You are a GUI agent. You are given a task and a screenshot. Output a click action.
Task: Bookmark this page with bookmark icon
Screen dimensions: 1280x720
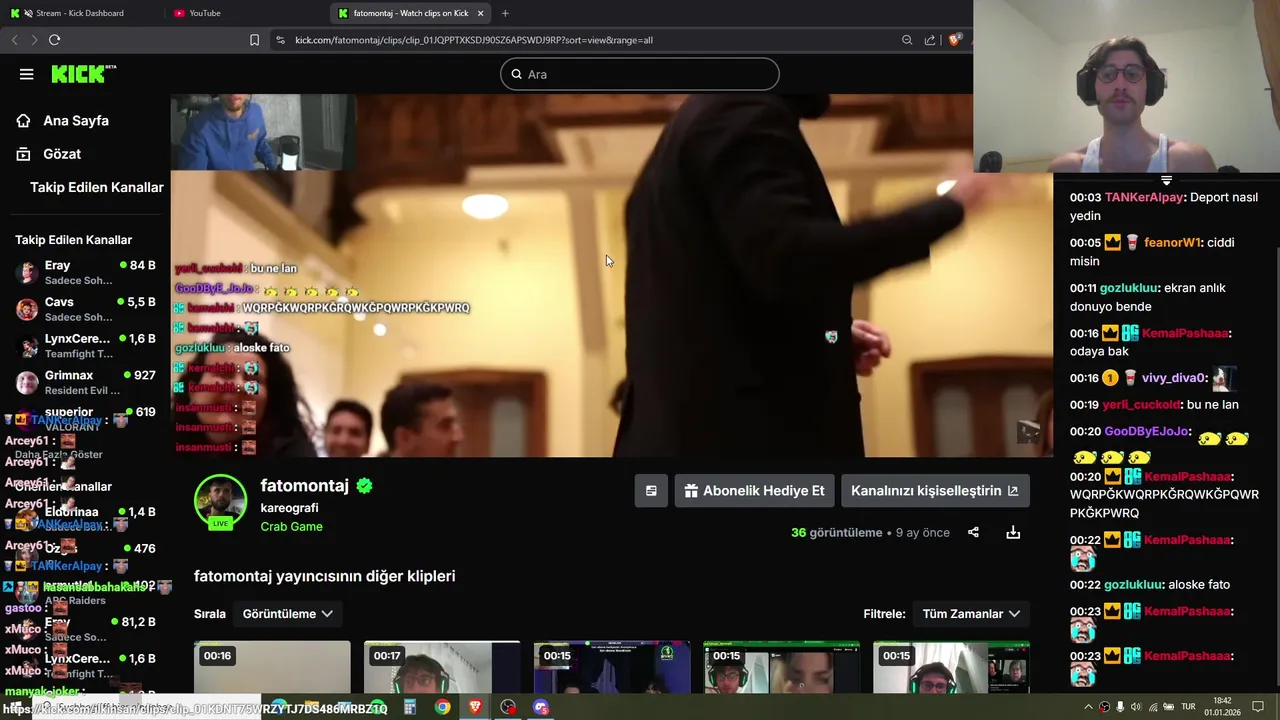pos(254,40)
